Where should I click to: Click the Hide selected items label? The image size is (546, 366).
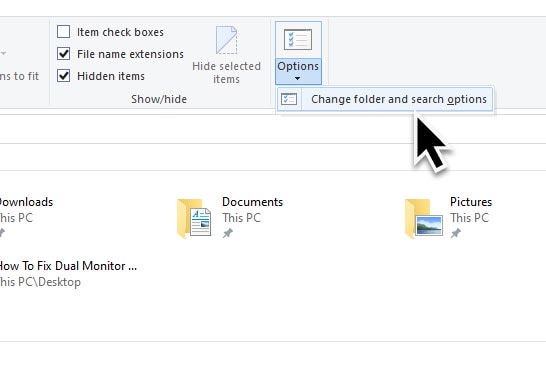(x=226, y=73)
